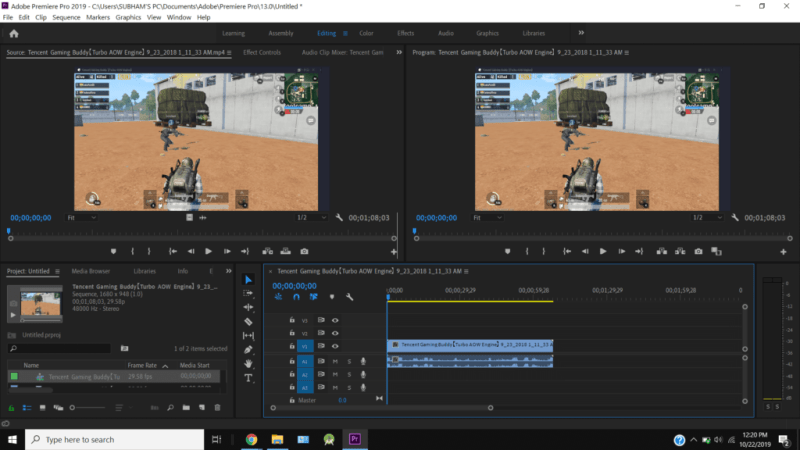
Task: Open Source monitor zoom Fit dropdown
Action: tap(82, 217)
